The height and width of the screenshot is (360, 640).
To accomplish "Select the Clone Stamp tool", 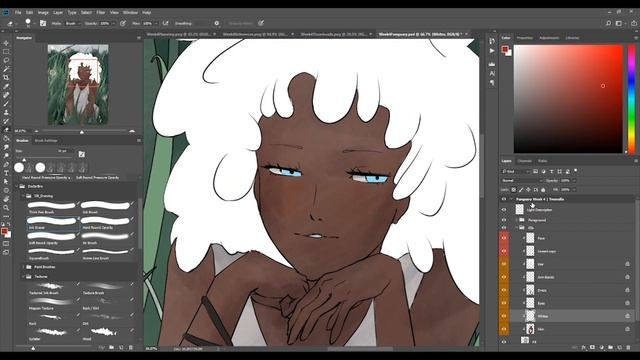I will pyautogui.click(x=6, y=112).
